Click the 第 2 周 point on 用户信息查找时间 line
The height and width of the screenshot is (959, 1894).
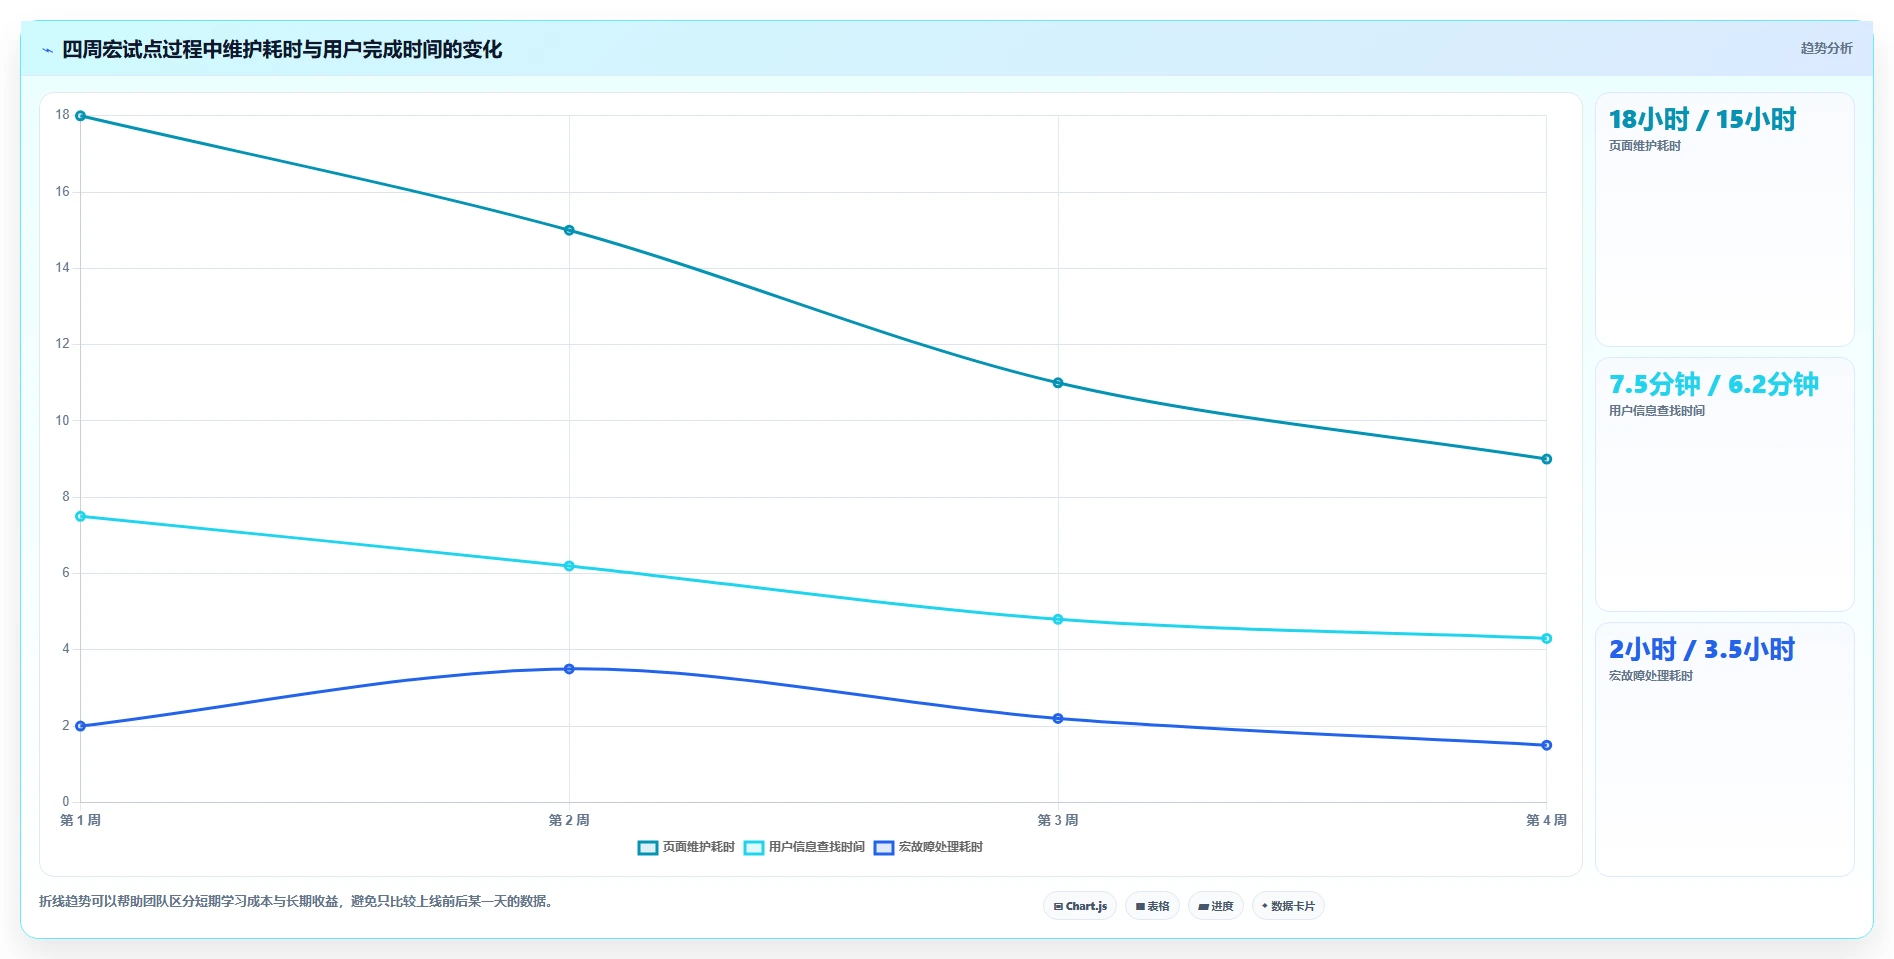click(x=569, y=566)
